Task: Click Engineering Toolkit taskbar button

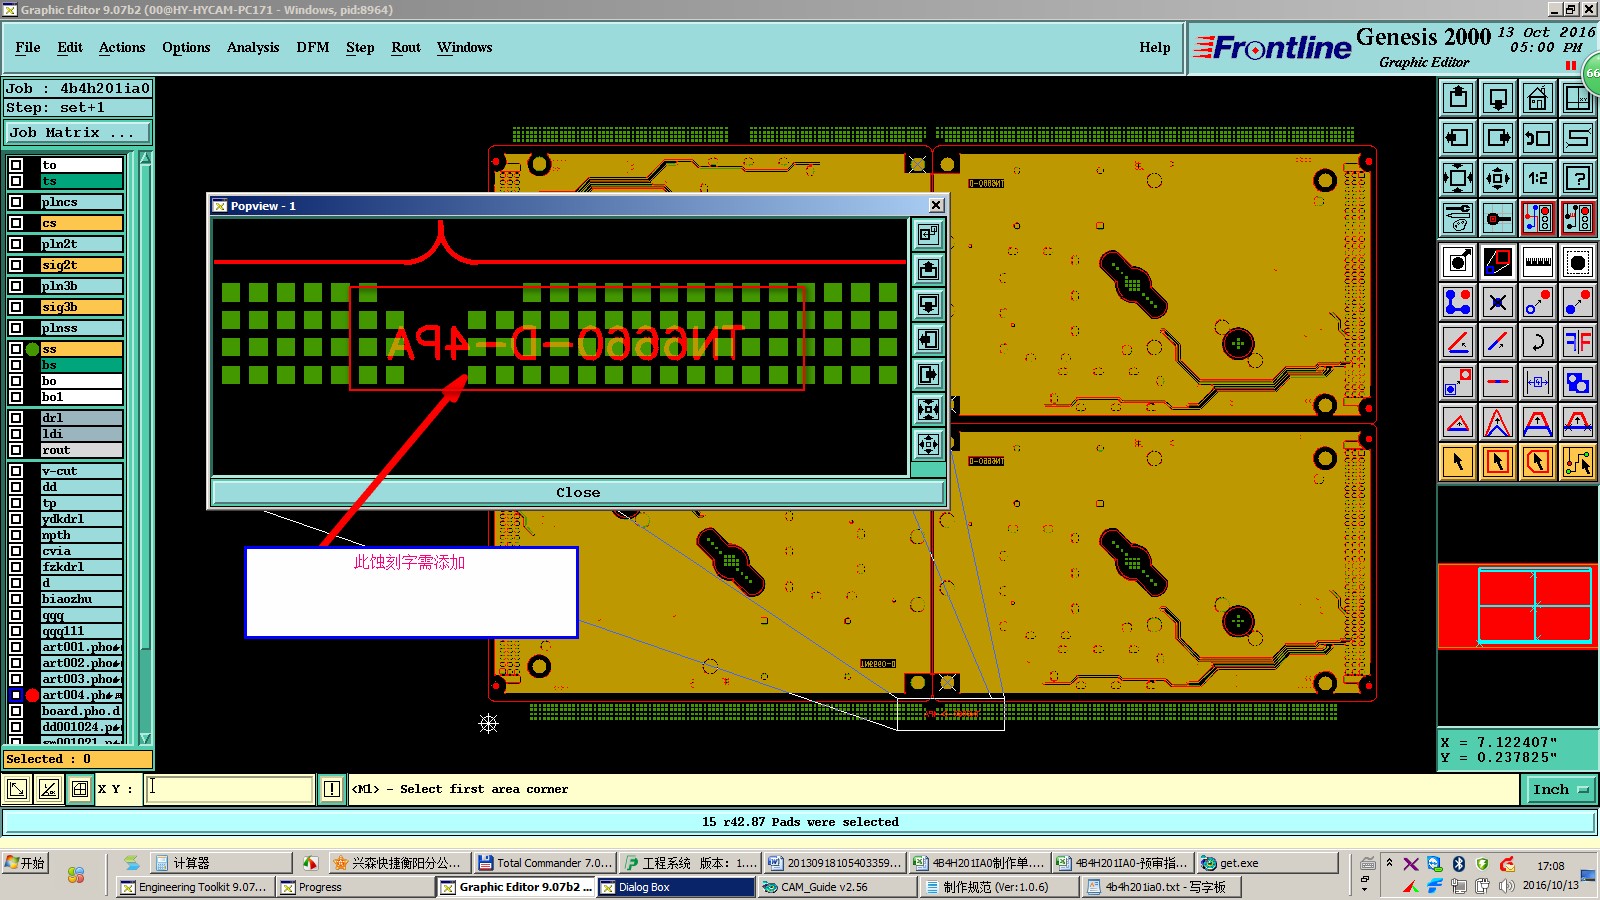Action: (195, 887)
